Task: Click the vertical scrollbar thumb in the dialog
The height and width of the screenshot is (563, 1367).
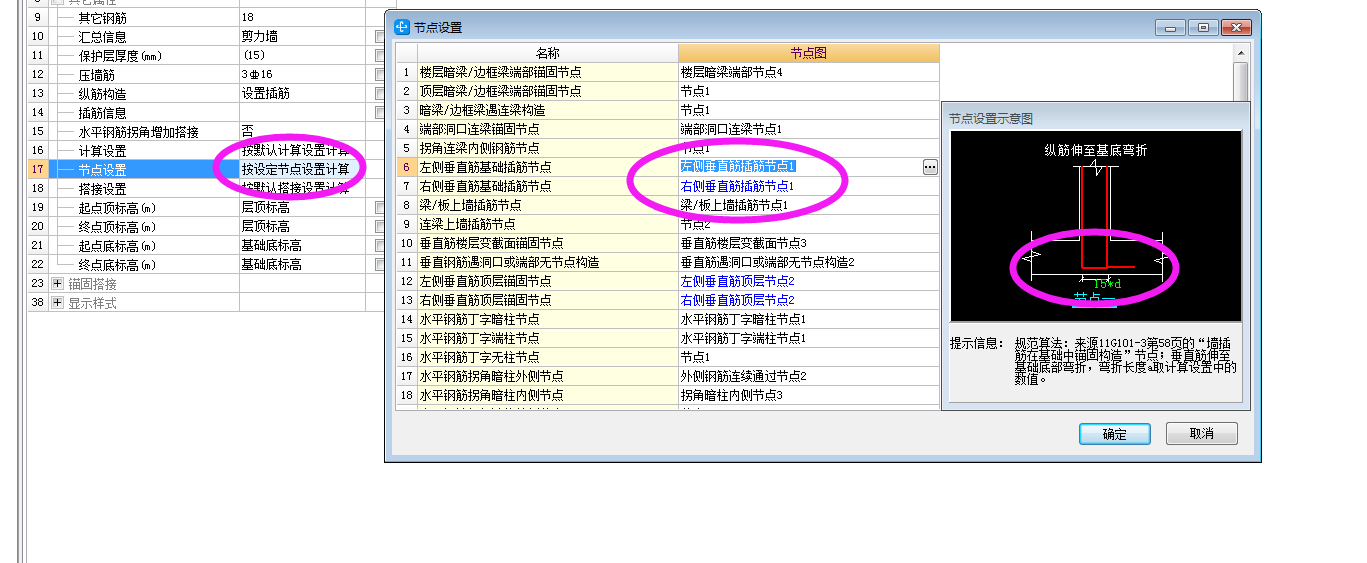Action: click(1240, 82)
